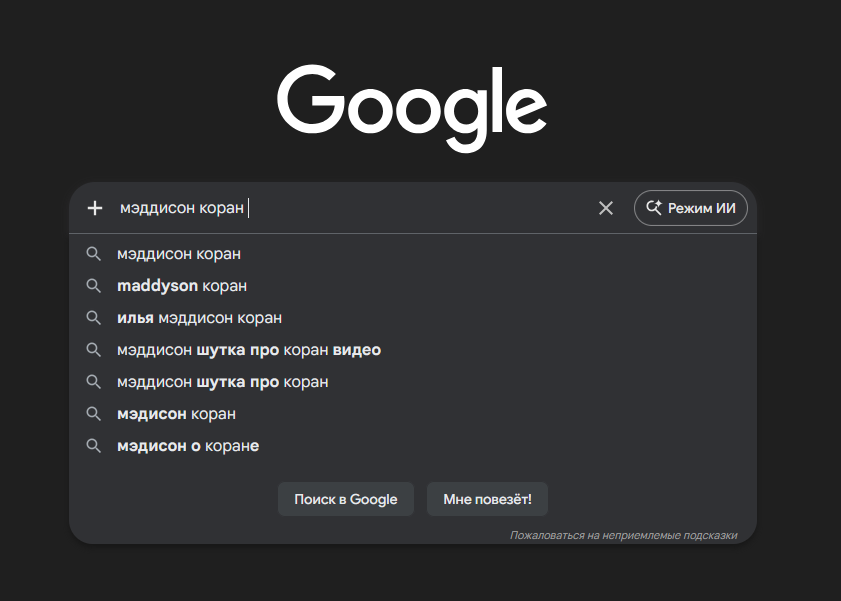Open Пожаловаться на неприемлемые подсказки link
The image size is (841, 601).
click(x=623, y=535)
